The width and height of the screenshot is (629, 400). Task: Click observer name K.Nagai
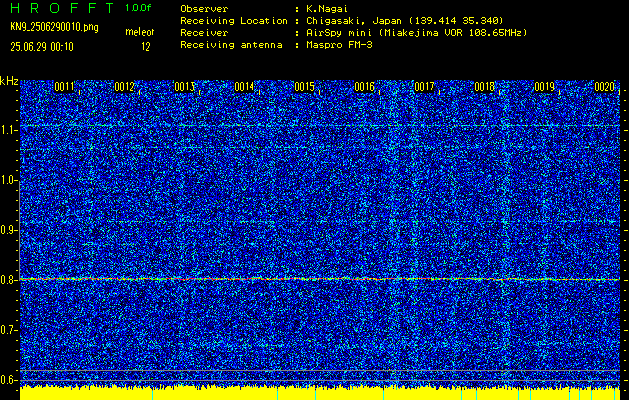tap(327, 9)
